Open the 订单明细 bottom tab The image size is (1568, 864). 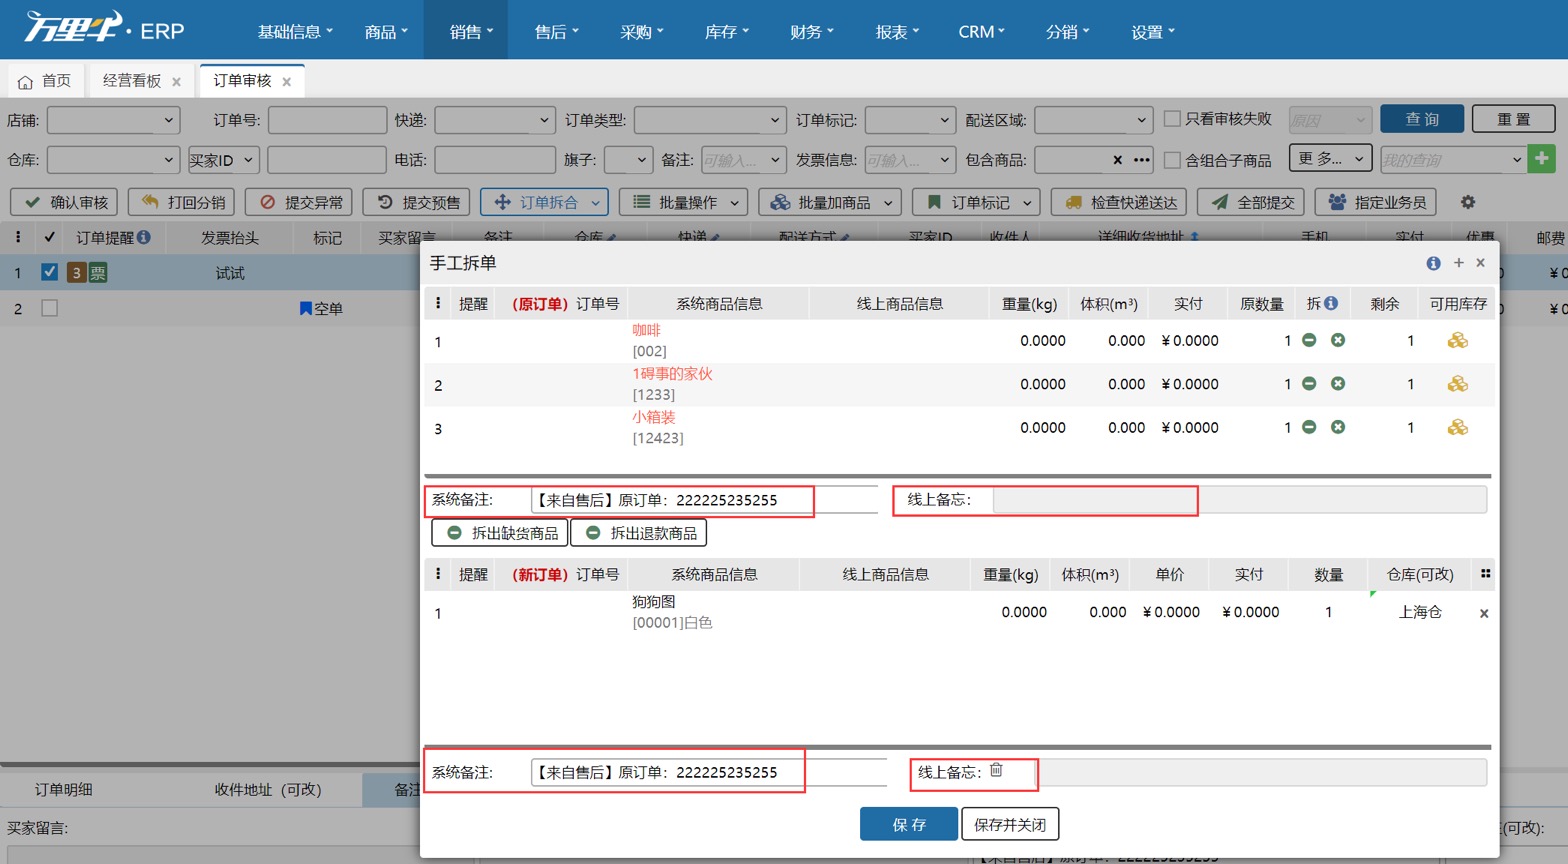[x=63, y=789]
